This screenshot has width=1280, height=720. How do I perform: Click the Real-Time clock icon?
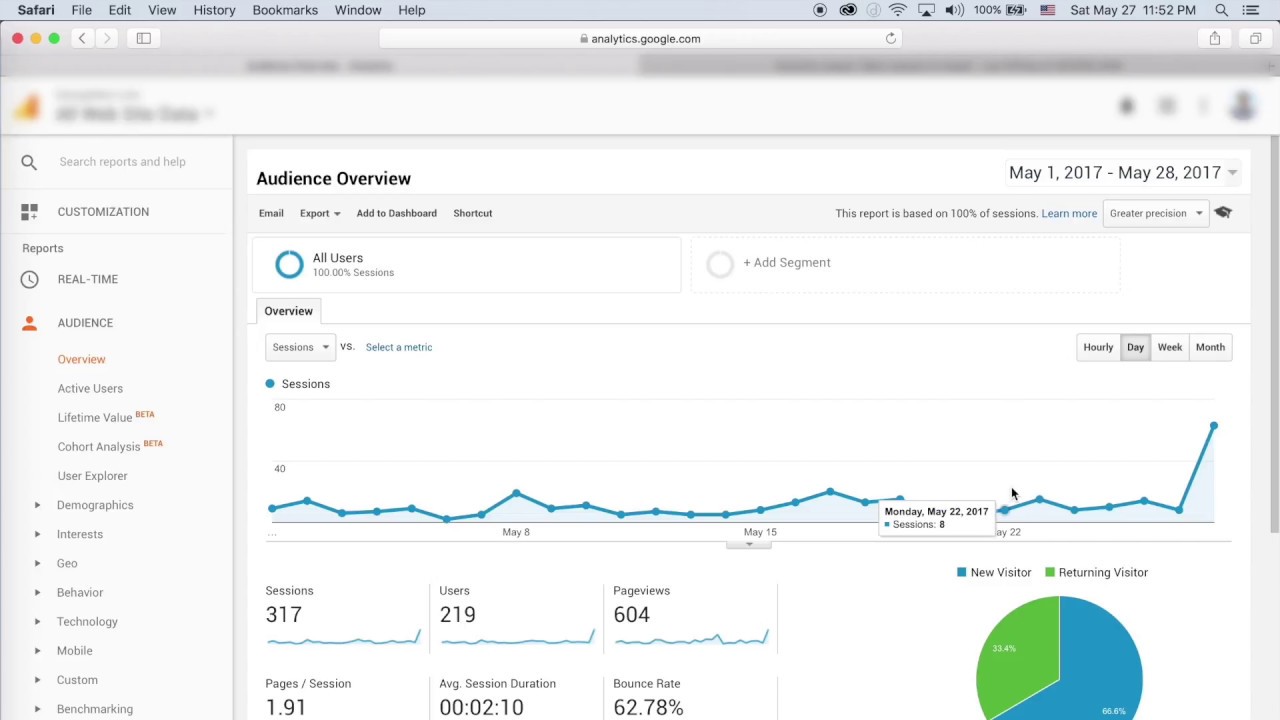29,279
